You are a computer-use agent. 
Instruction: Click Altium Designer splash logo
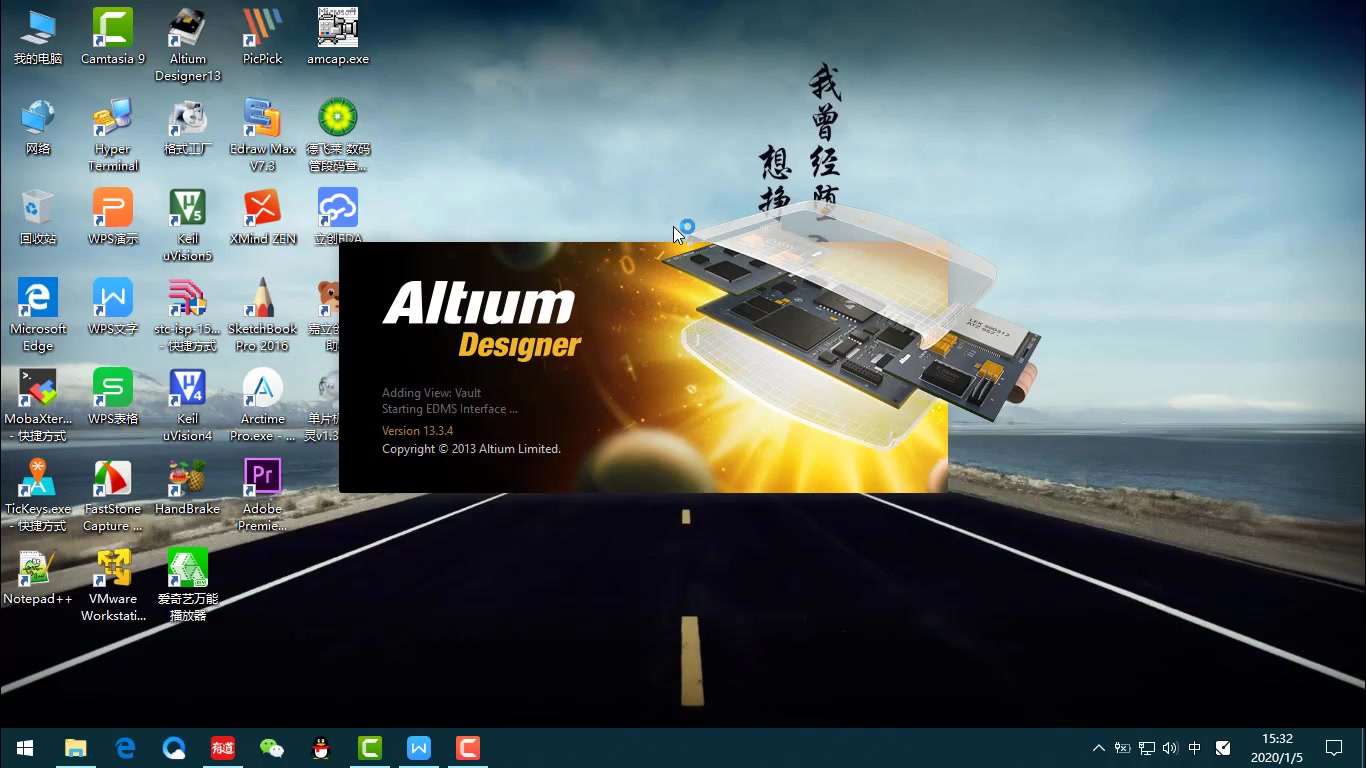[x=480, y=319]
